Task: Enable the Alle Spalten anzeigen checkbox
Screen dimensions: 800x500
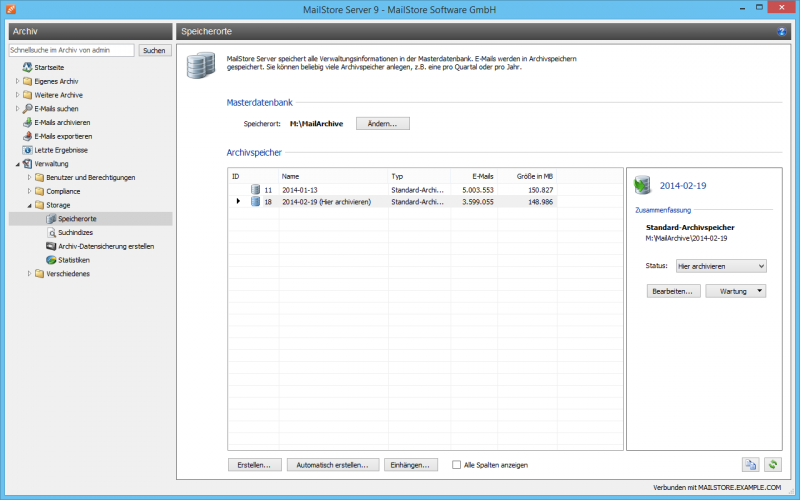Action: tap(457, 465)
